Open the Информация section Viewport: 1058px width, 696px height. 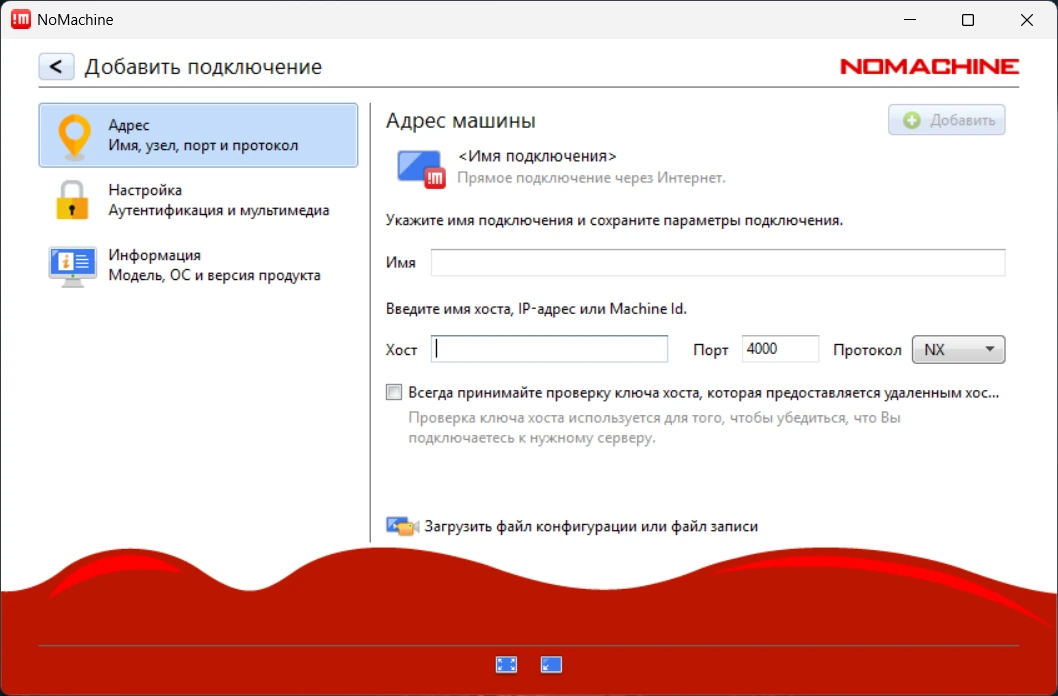coord(198,265)
